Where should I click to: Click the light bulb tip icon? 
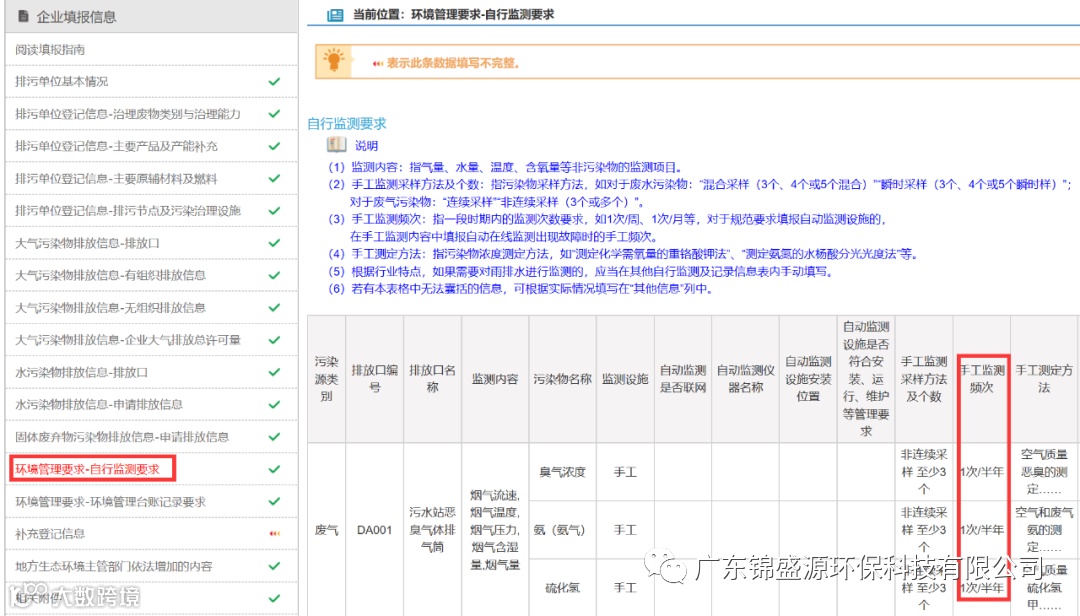334,61
